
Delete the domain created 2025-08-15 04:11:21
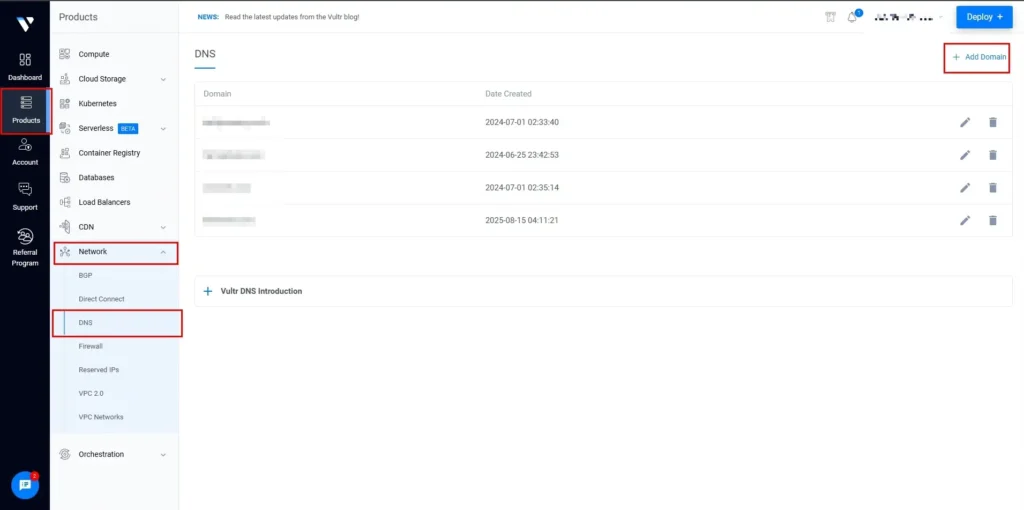pos(993,220)
